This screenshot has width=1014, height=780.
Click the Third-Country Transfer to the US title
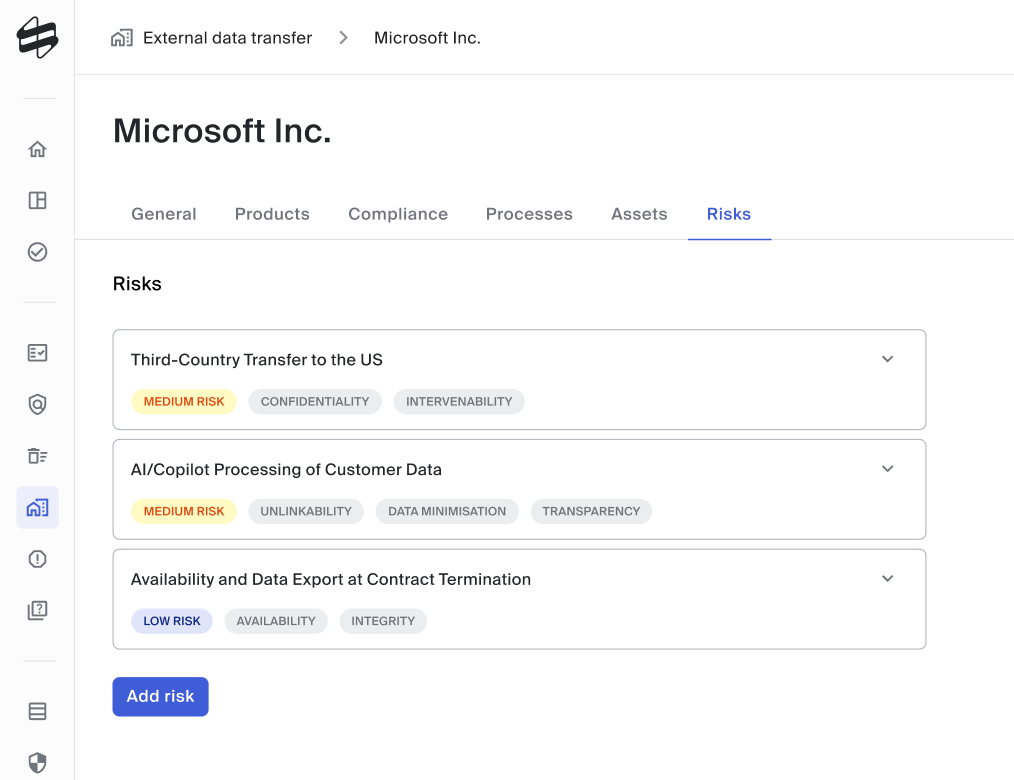click(257, 360)
